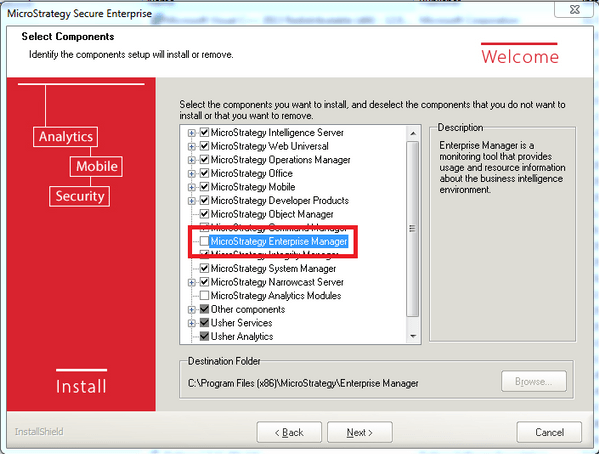Select MicroStrategy Narrowcast Server label
Image resolution: width=599 pixels, height=454 pixels.
(x=277, y=282)
